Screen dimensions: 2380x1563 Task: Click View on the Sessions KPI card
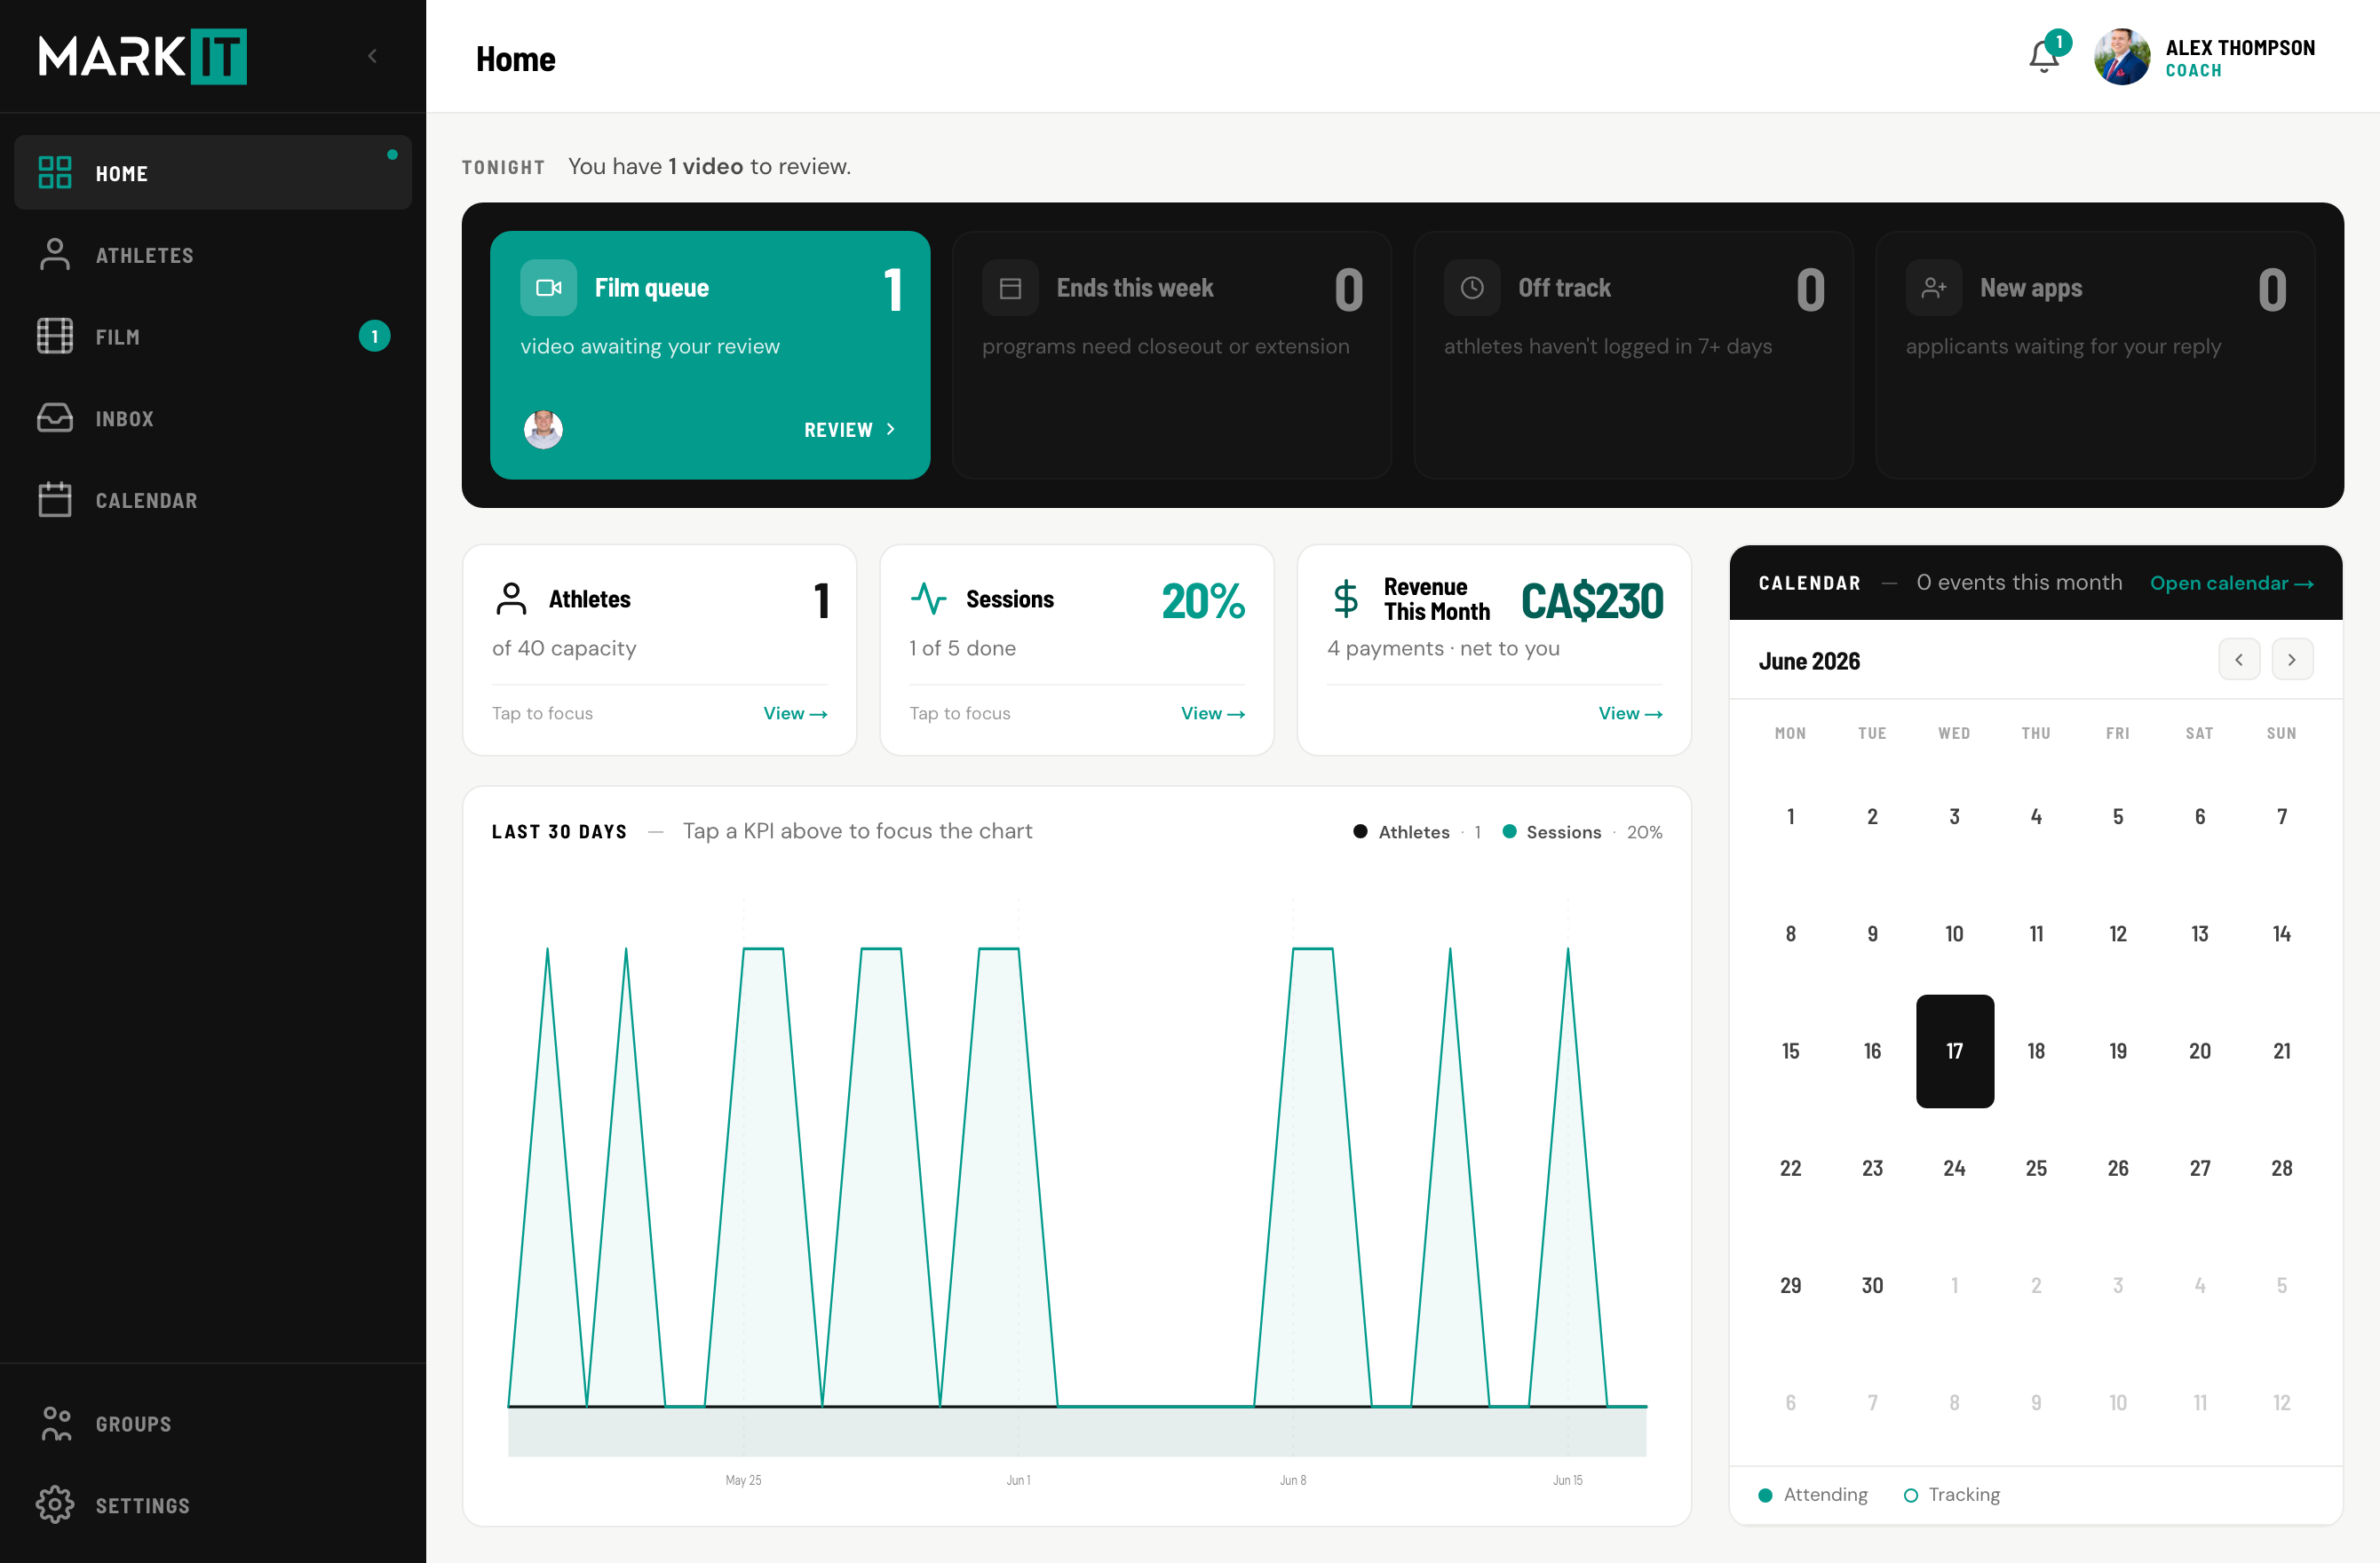click(x=1212, y=713)
